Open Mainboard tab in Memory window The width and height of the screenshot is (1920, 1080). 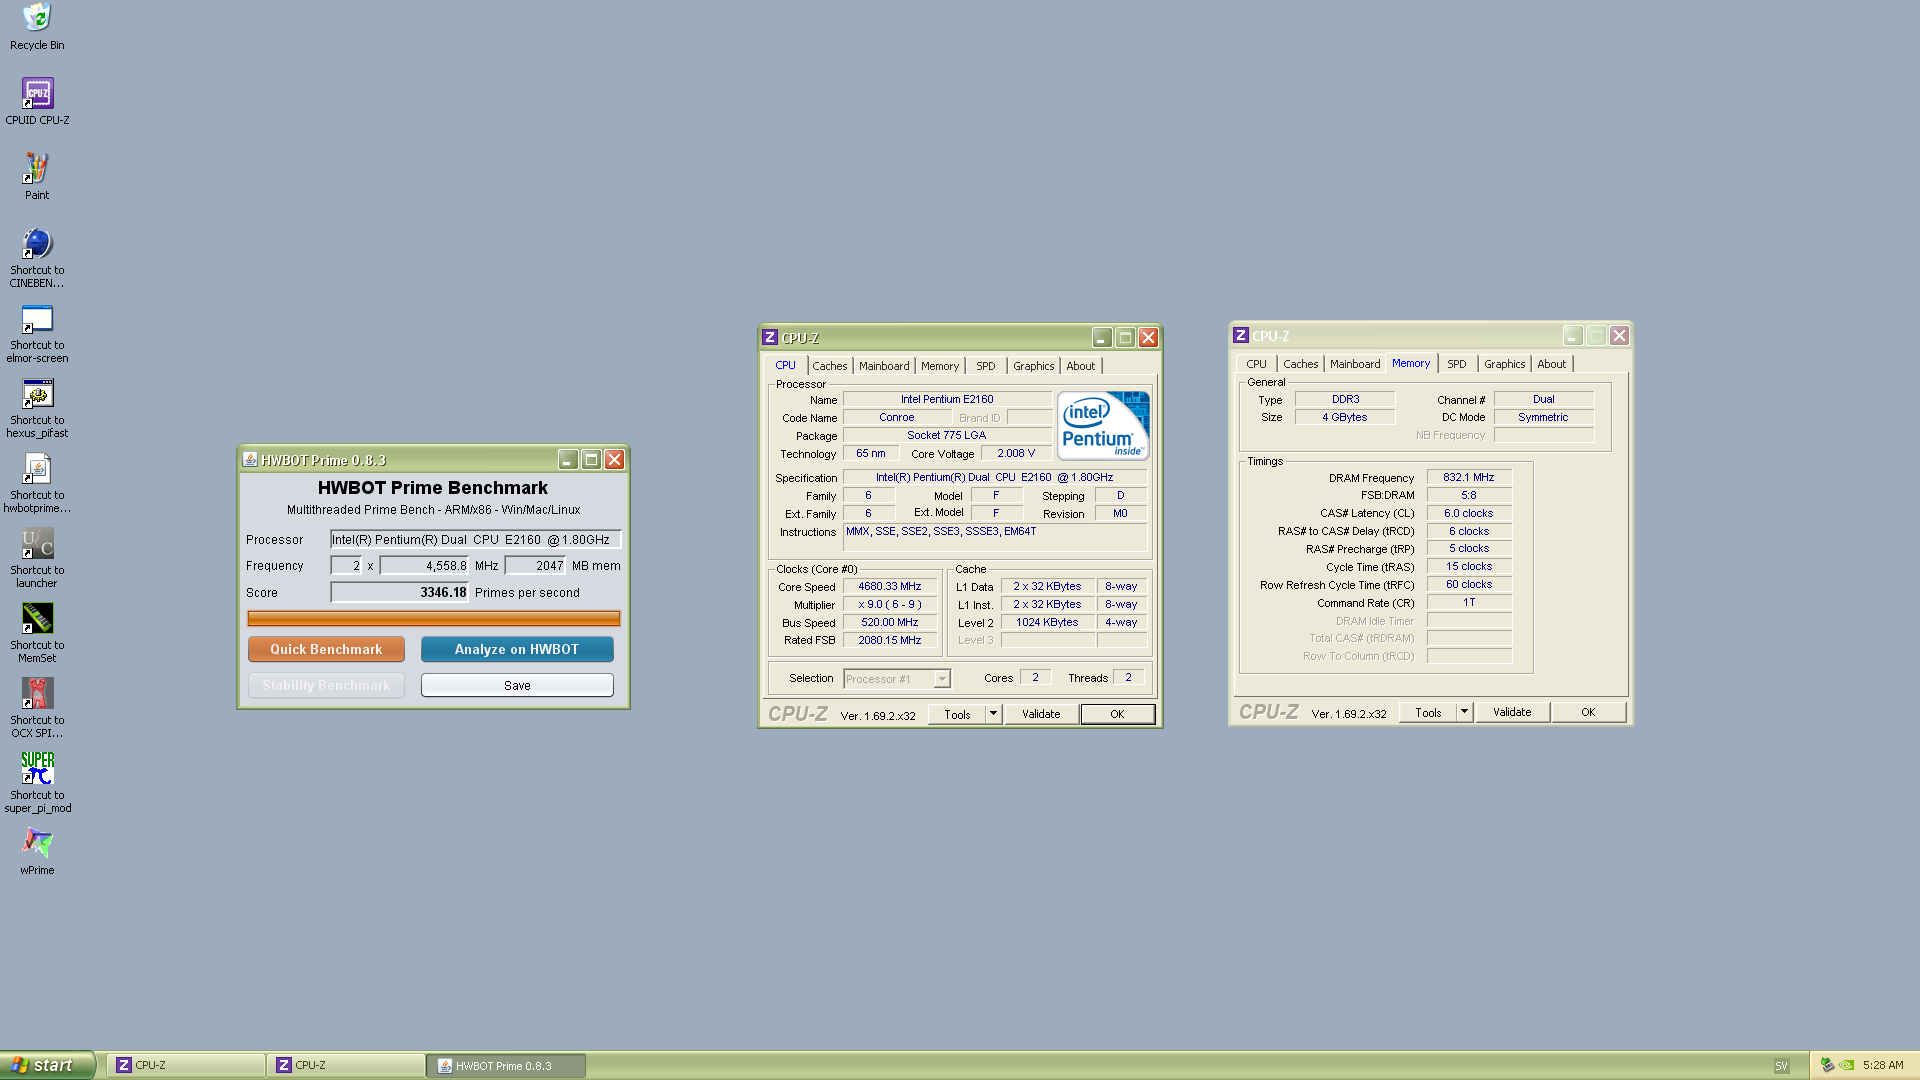[1355, 364]
